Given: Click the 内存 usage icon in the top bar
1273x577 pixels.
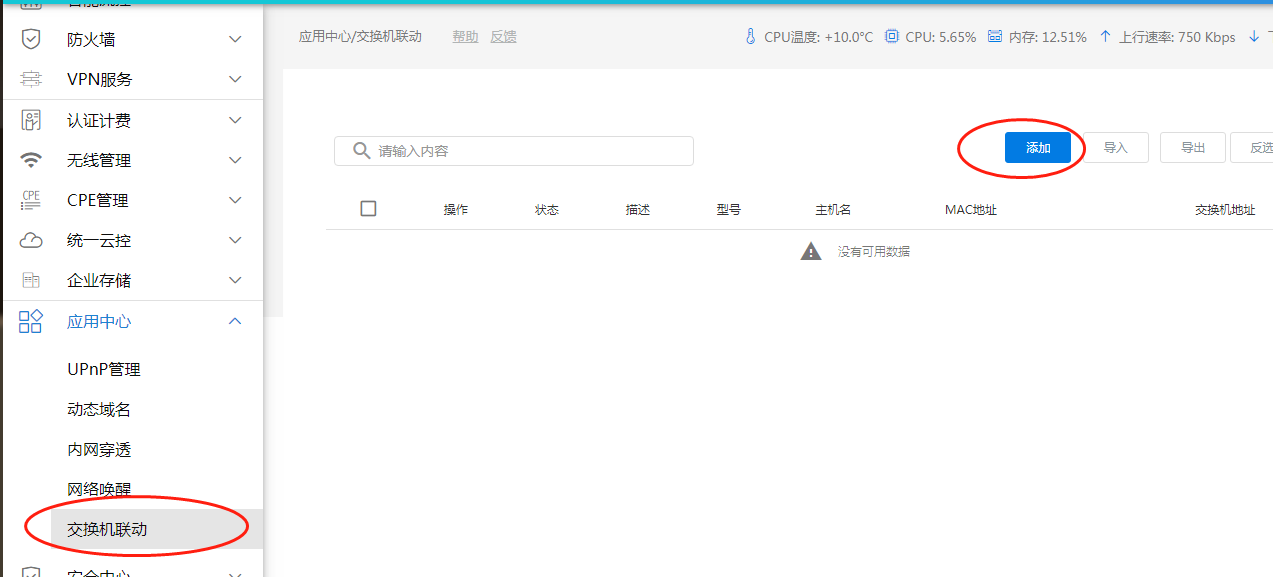Looking at the screenshot, I should [994, 36].
